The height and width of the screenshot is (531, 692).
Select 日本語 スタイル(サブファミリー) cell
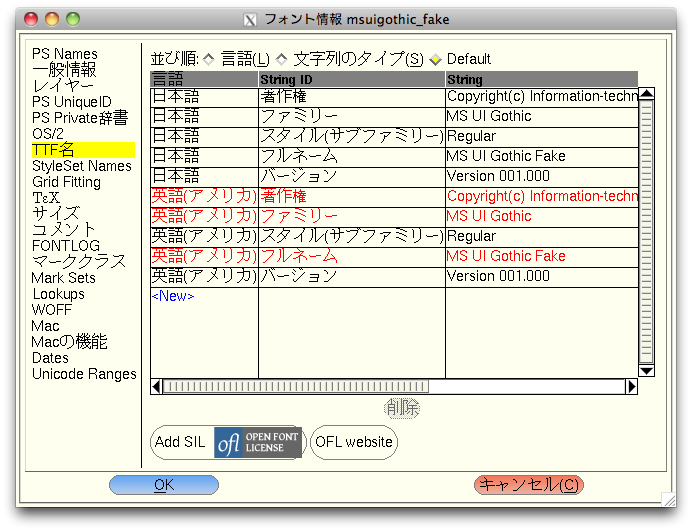tap(352, 136)
